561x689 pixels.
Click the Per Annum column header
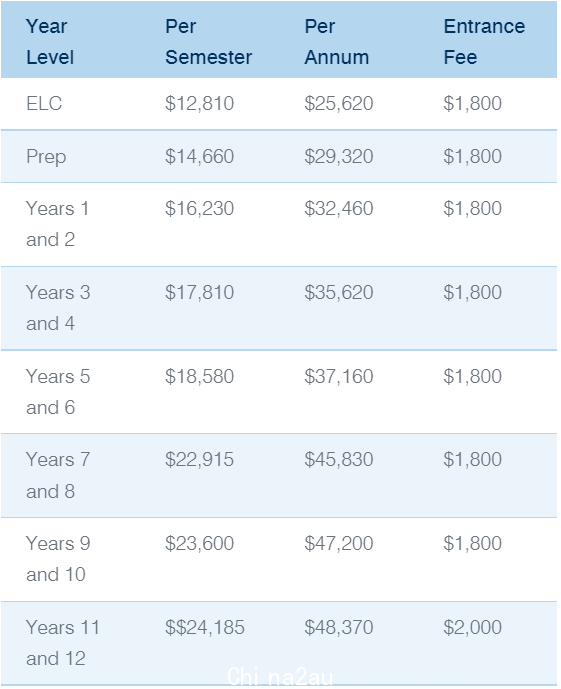click(x=337, y=42)
